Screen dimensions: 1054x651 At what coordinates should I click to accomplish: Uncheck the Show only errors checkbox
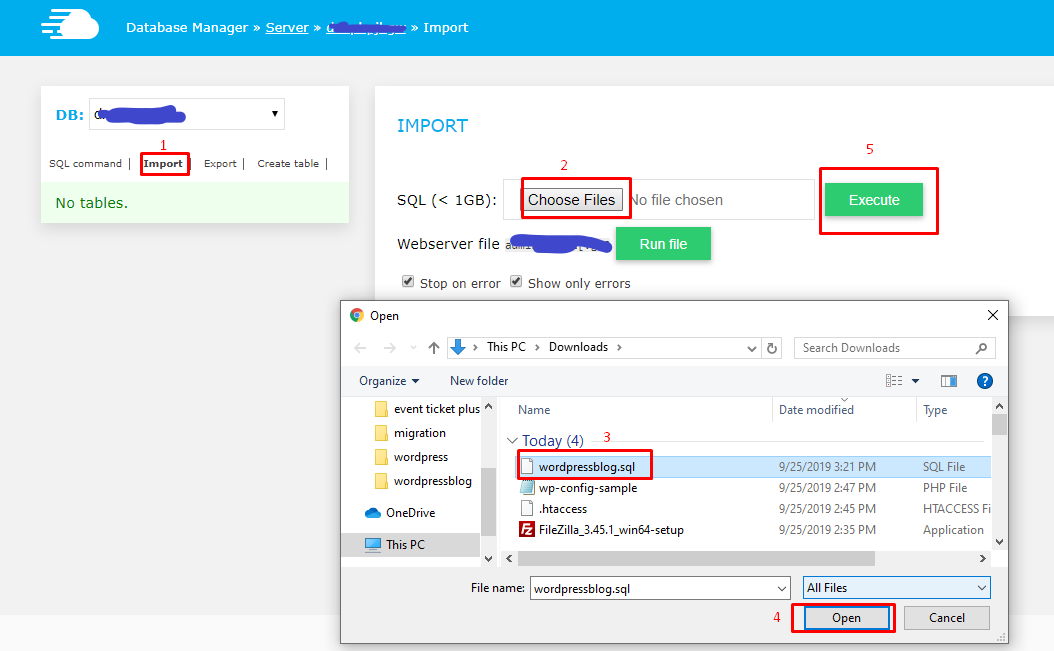coord(516,282)
